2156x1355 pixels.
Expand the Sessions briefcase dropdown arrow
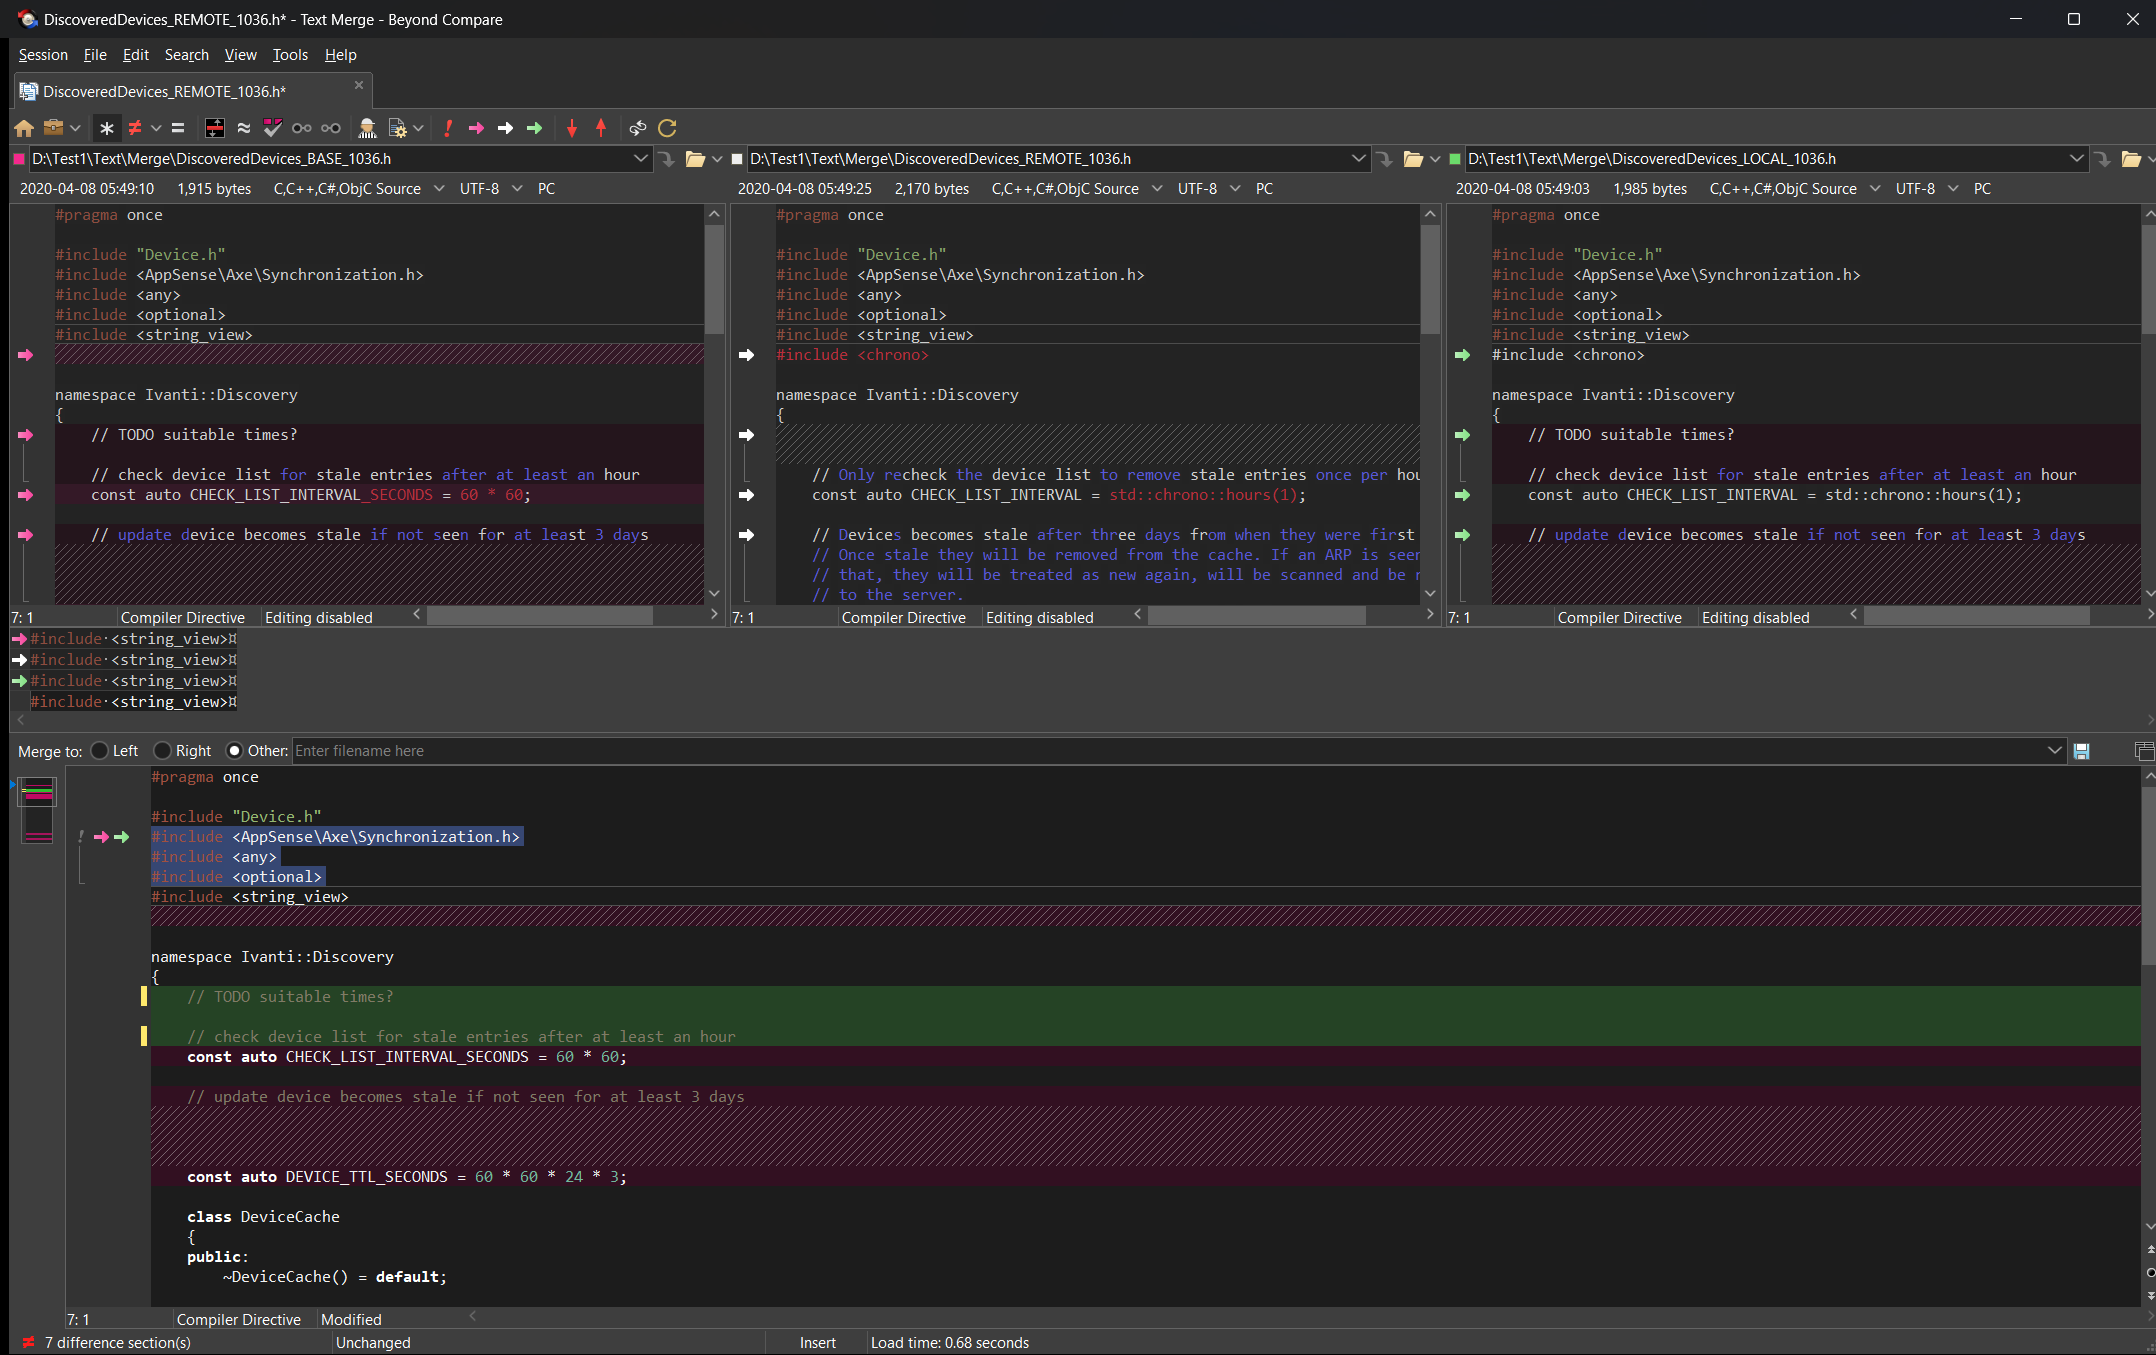pyautogui.click(x=75, y=128)
